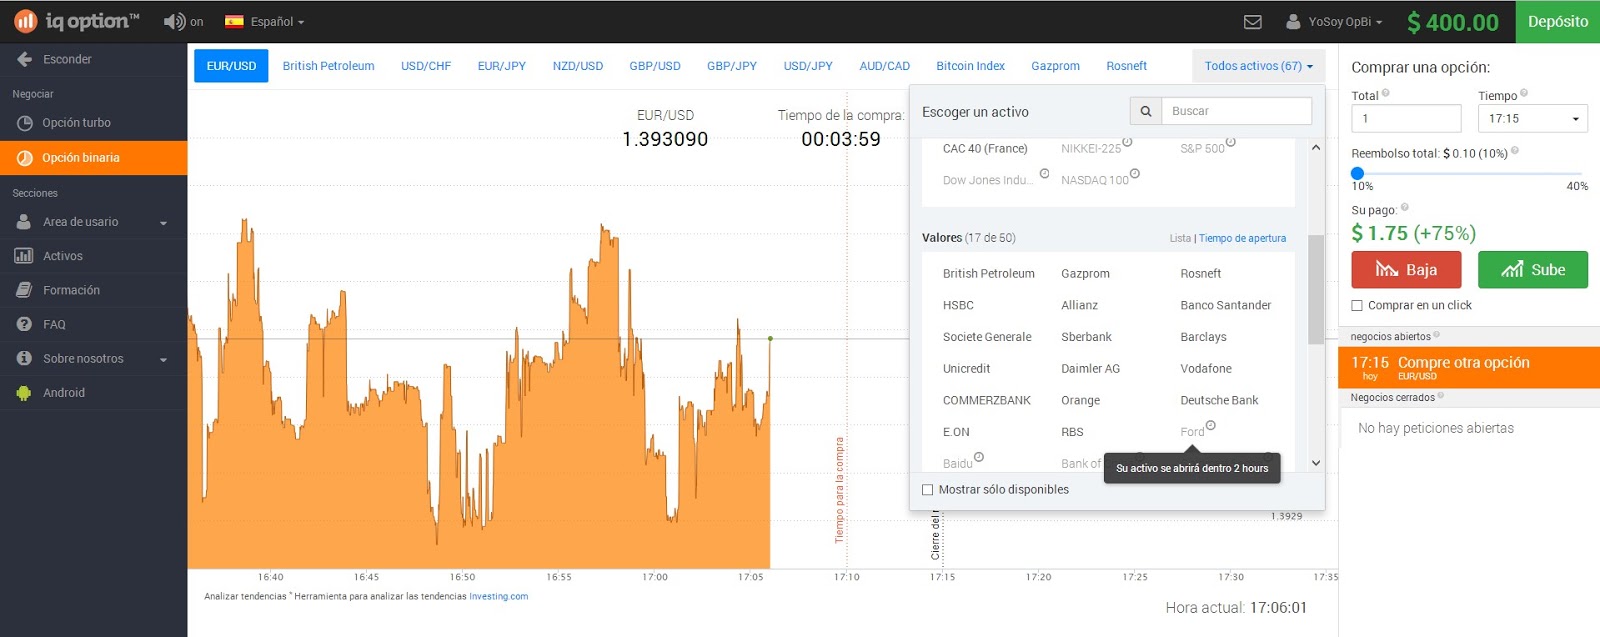Select Banco Santander asset

[1225, 305]
